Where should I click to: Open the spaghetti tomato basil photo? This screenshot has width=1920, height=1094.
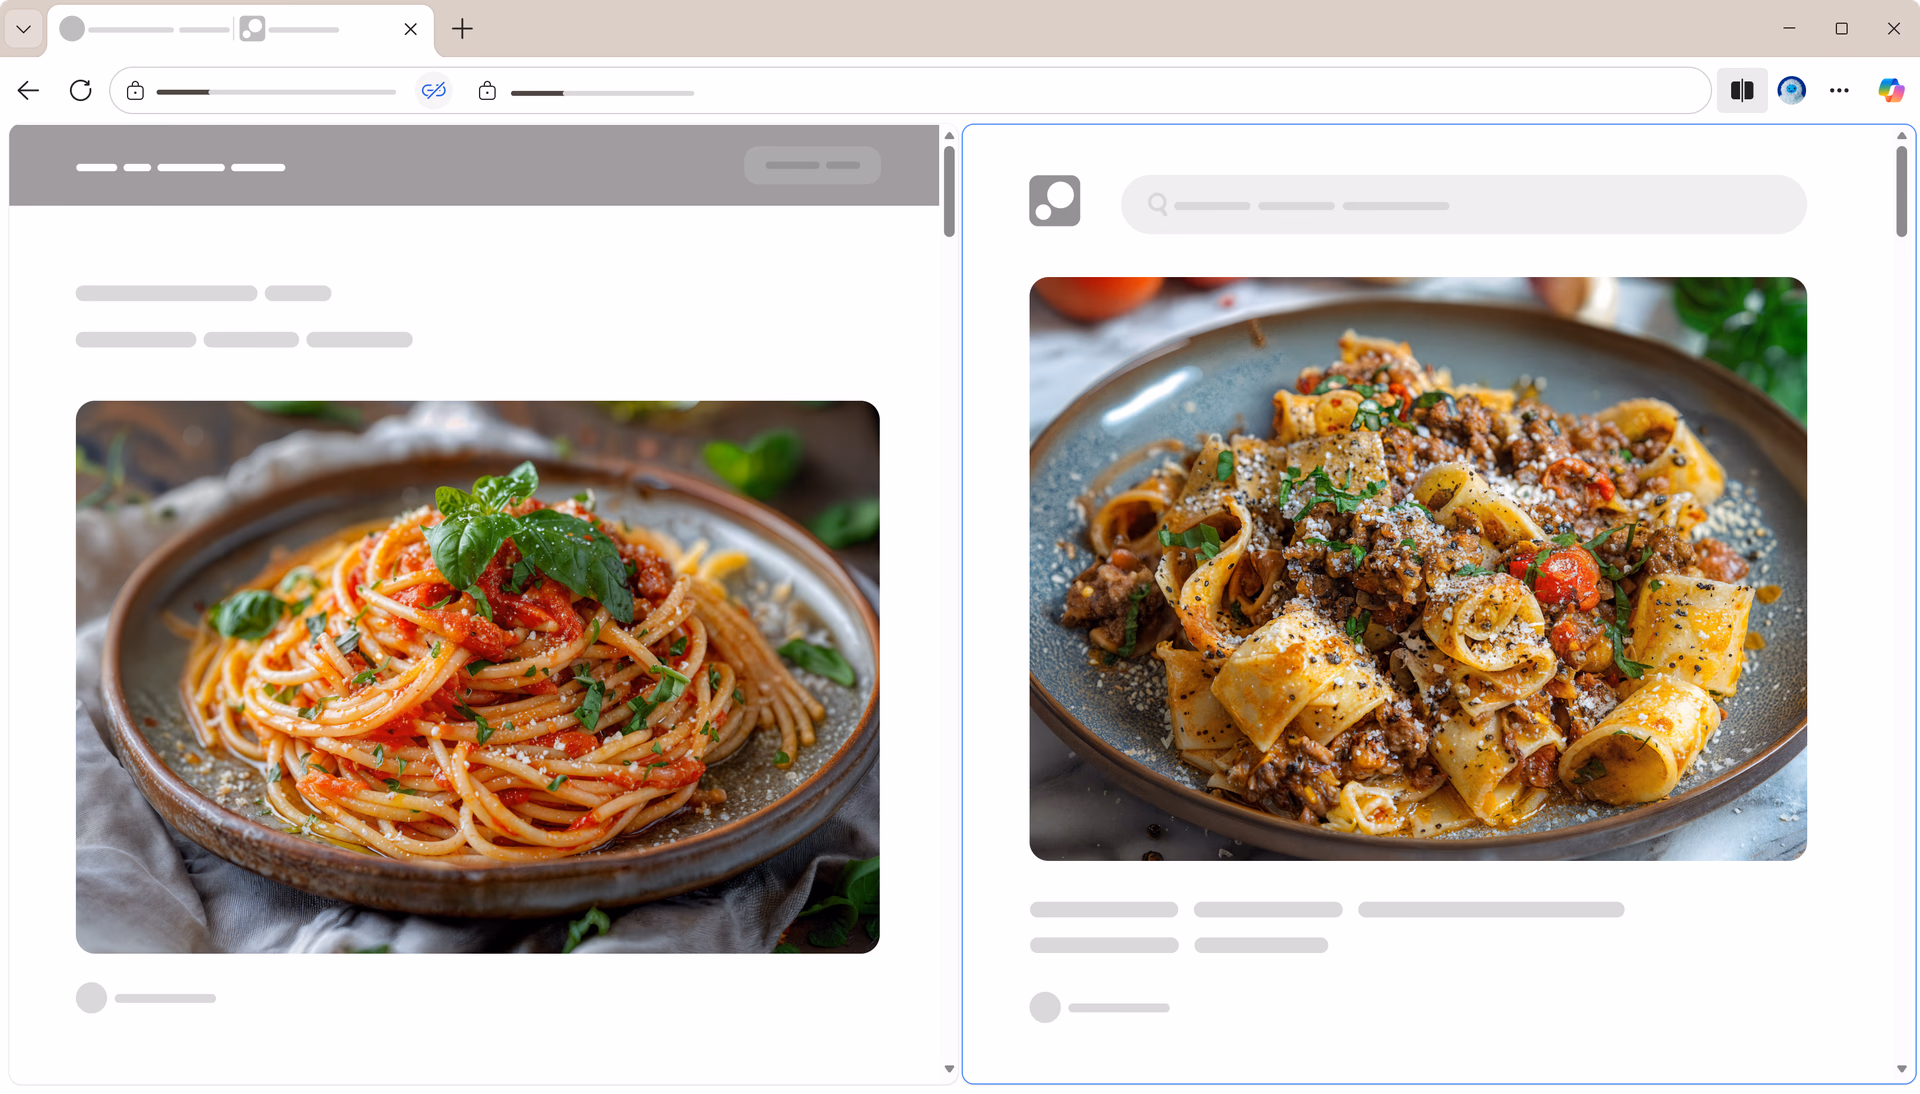(477, 676)
